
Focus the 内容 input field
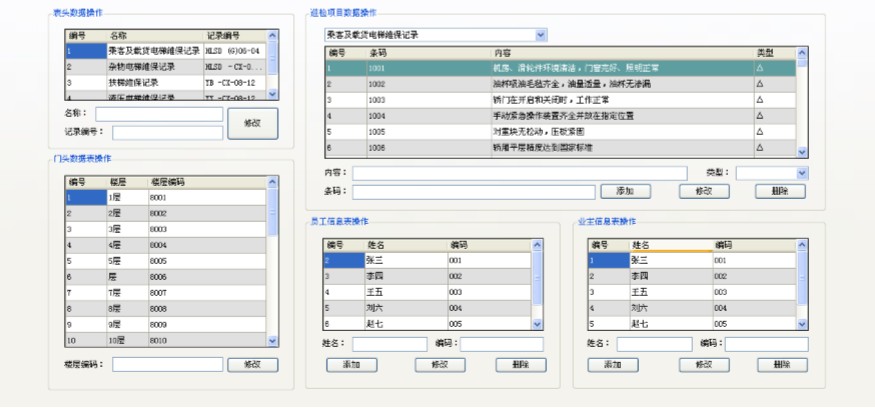pos(520,174)
